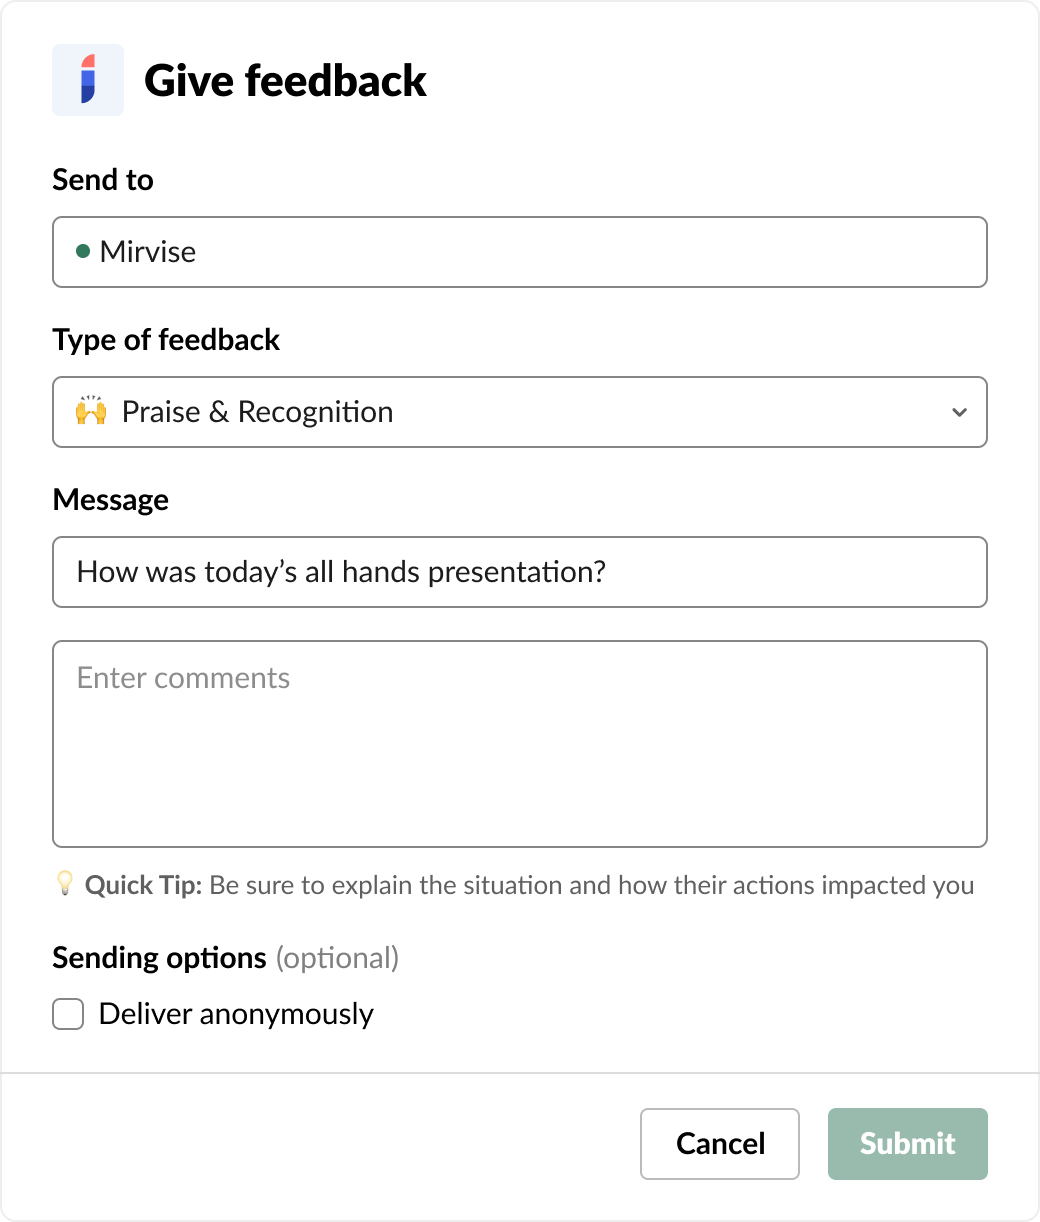Viewport: 1040px width, 1222px height.
Task: Click the Send to label
Action: click(x=103, y=180)
